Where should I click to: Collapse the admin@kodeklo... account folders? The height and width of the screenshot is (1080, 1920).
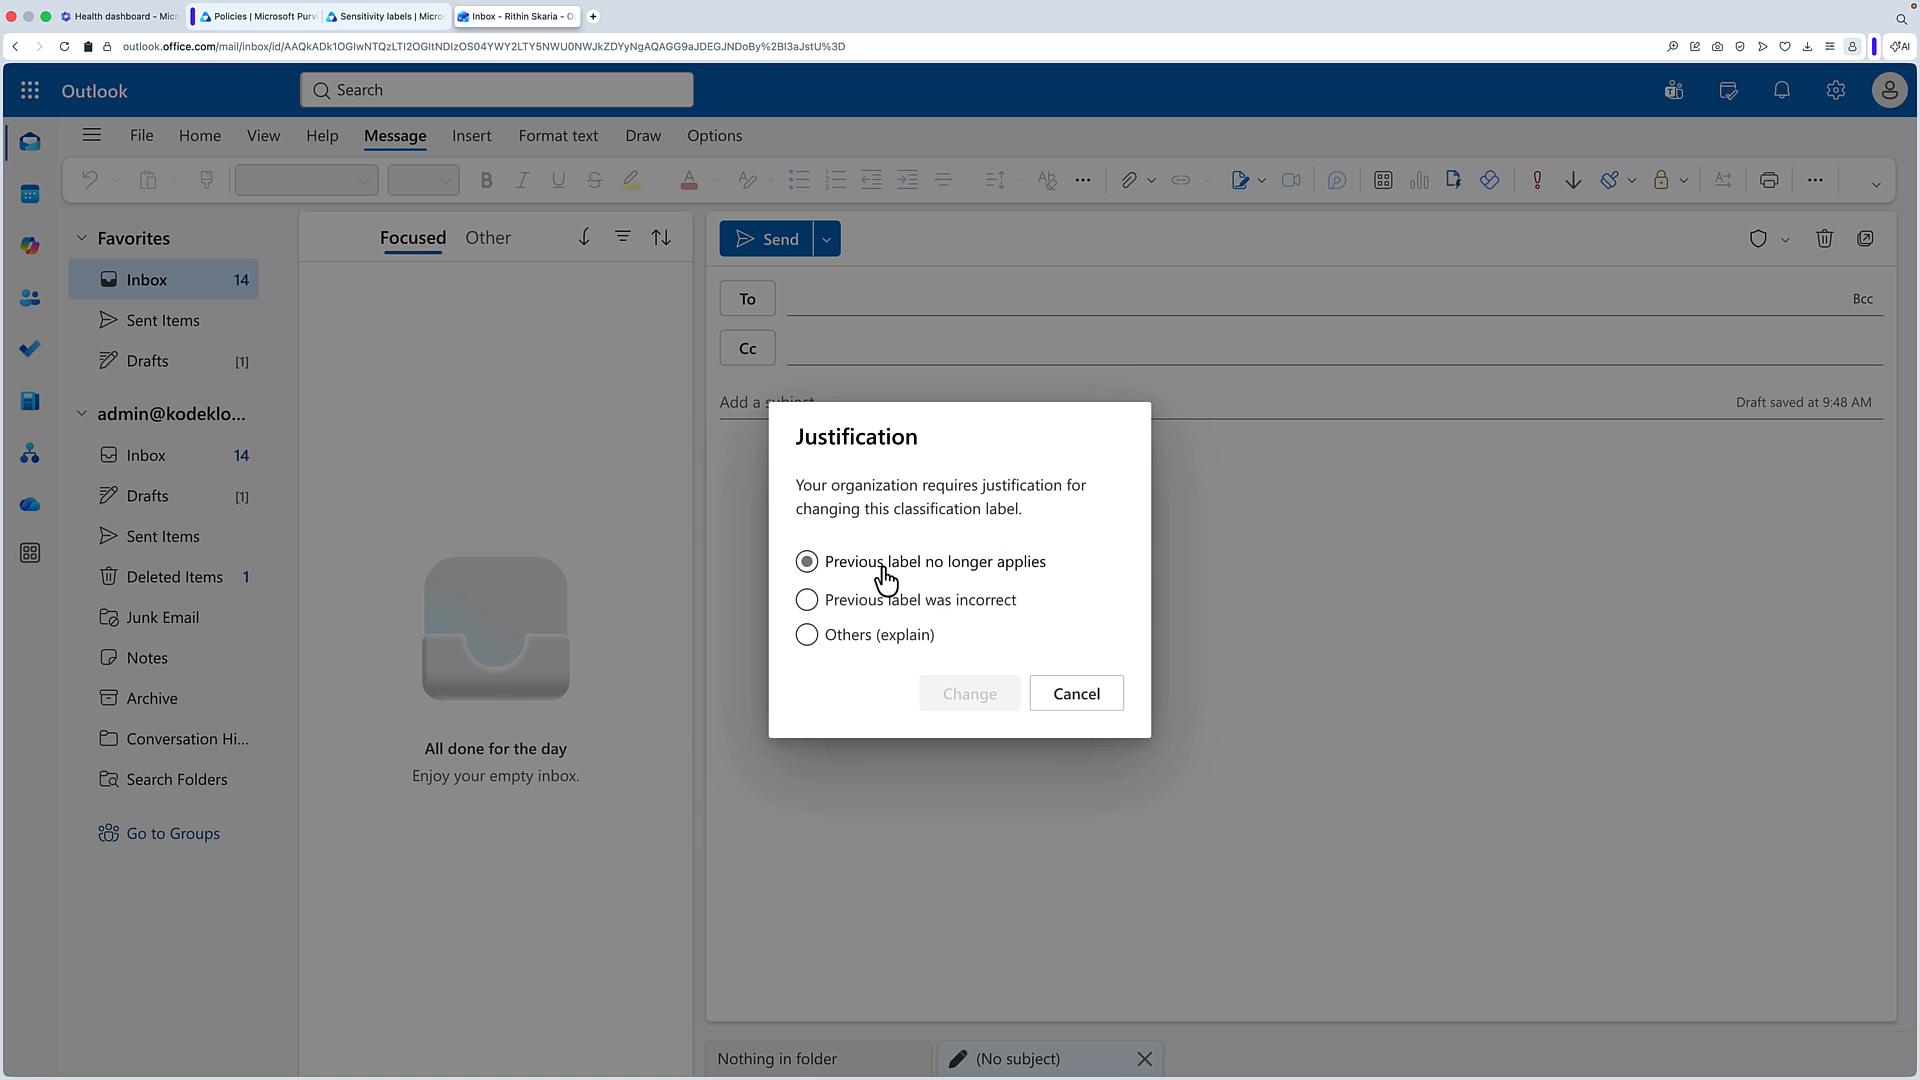click(82, 413)
